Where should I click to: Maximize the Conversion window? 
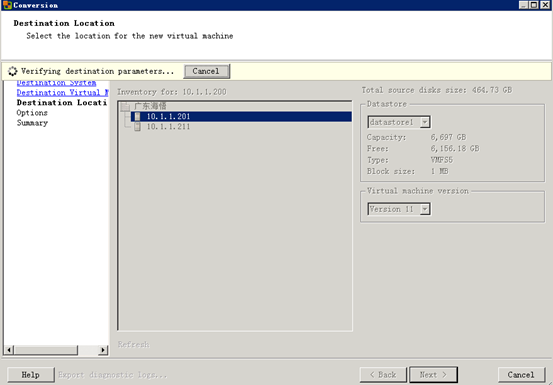tap(534, 5)
